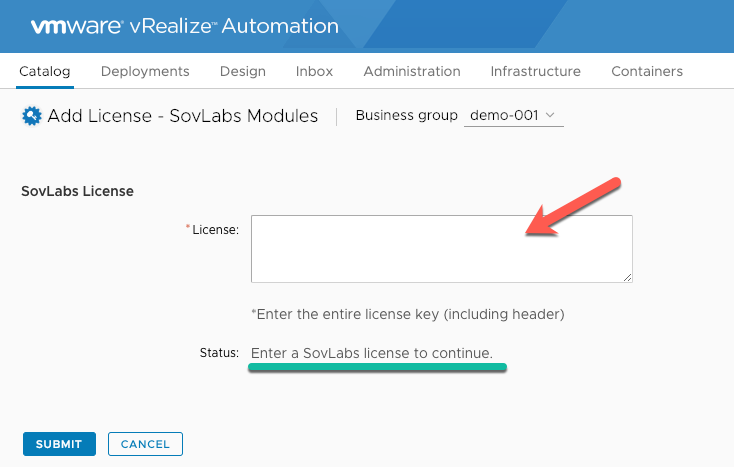Switch to the Catalog tab
The image size is (734, 467).
[44, 71]
